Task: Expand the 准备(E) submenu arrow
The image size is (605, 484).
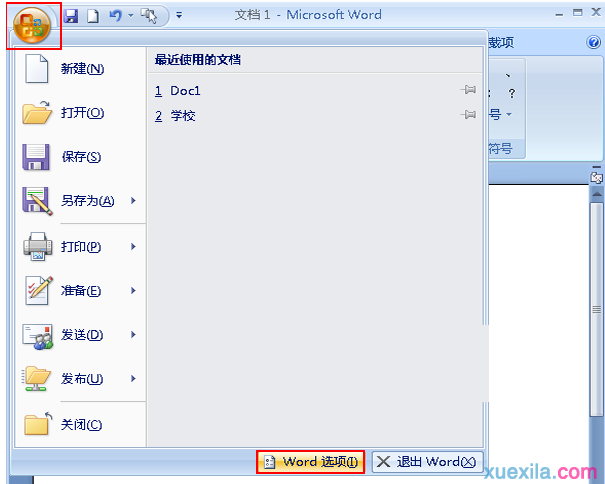Action: coord(133,291)
